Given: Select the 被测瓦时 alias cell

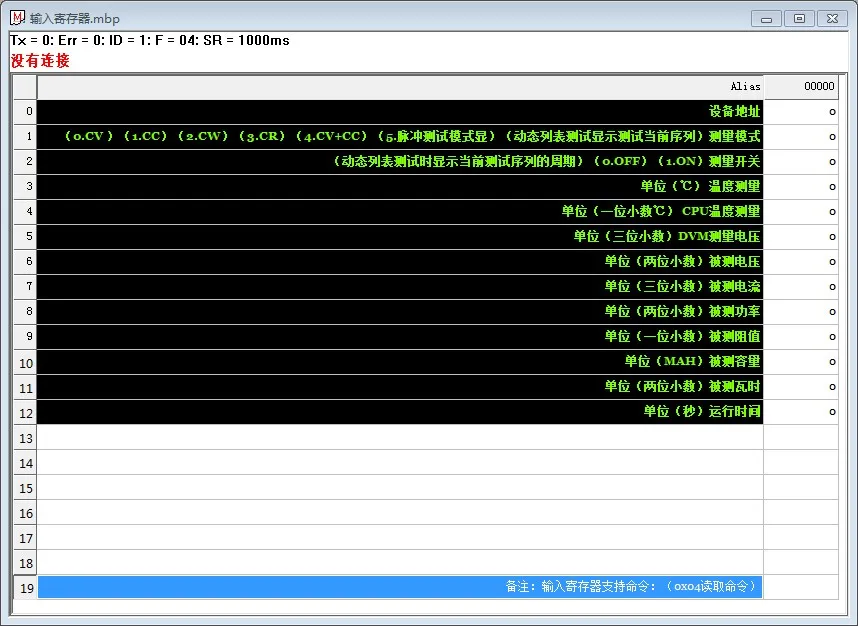Looking at the screenshot, I should 400,387.
